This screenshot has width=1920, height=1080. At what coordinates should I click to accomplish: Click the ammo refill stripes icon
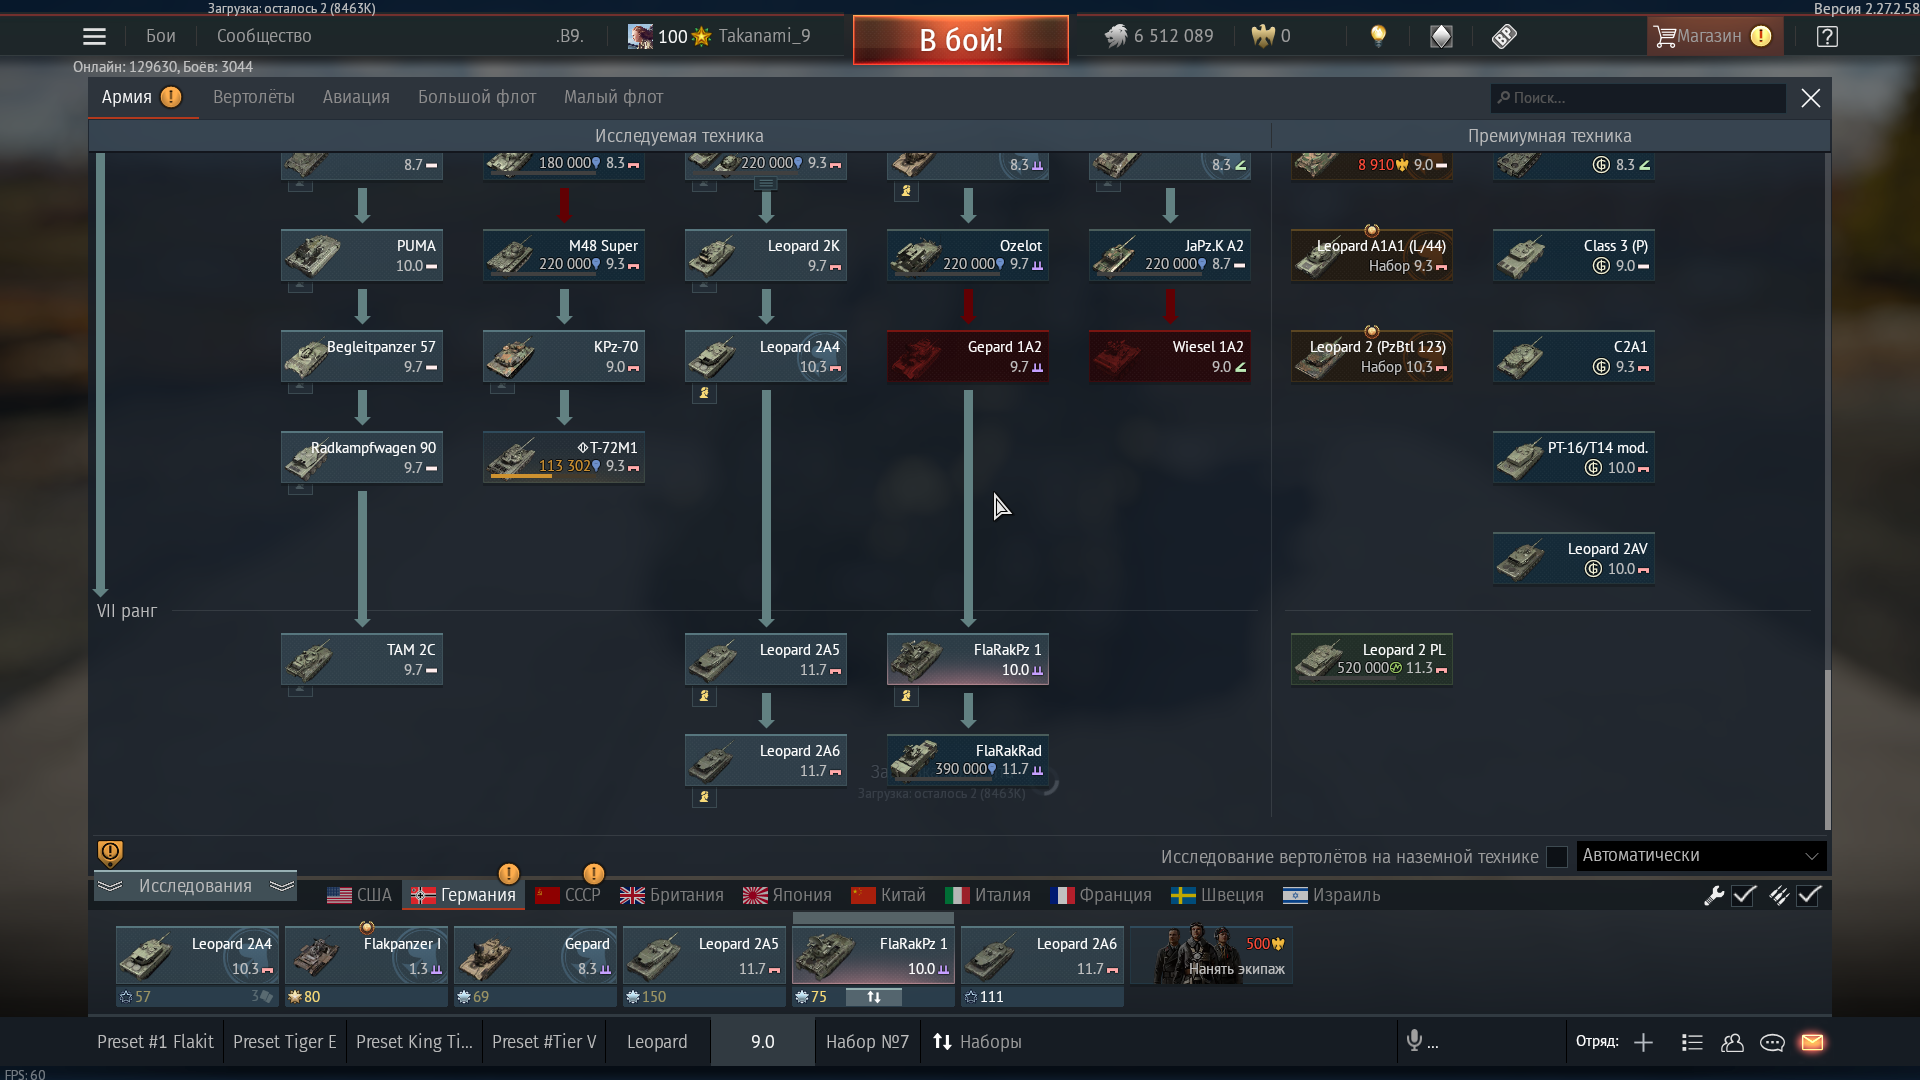point(1778,896)
